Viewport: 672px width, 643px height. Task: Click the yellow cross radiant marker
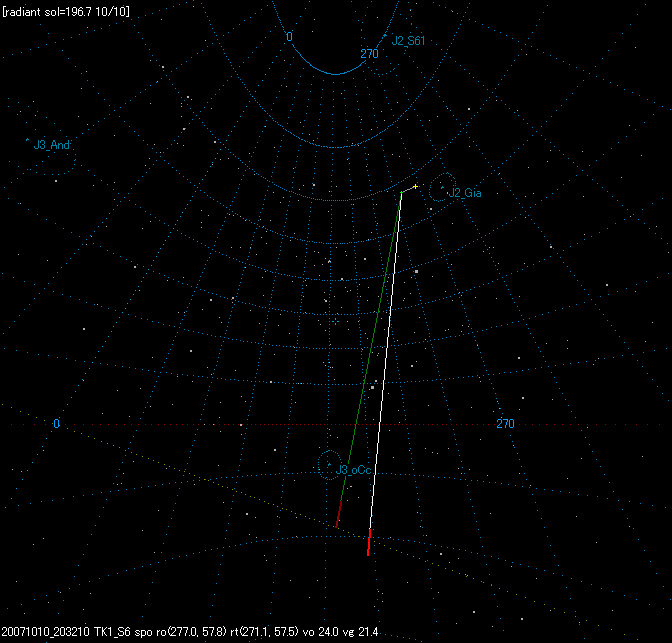point(415,186)
